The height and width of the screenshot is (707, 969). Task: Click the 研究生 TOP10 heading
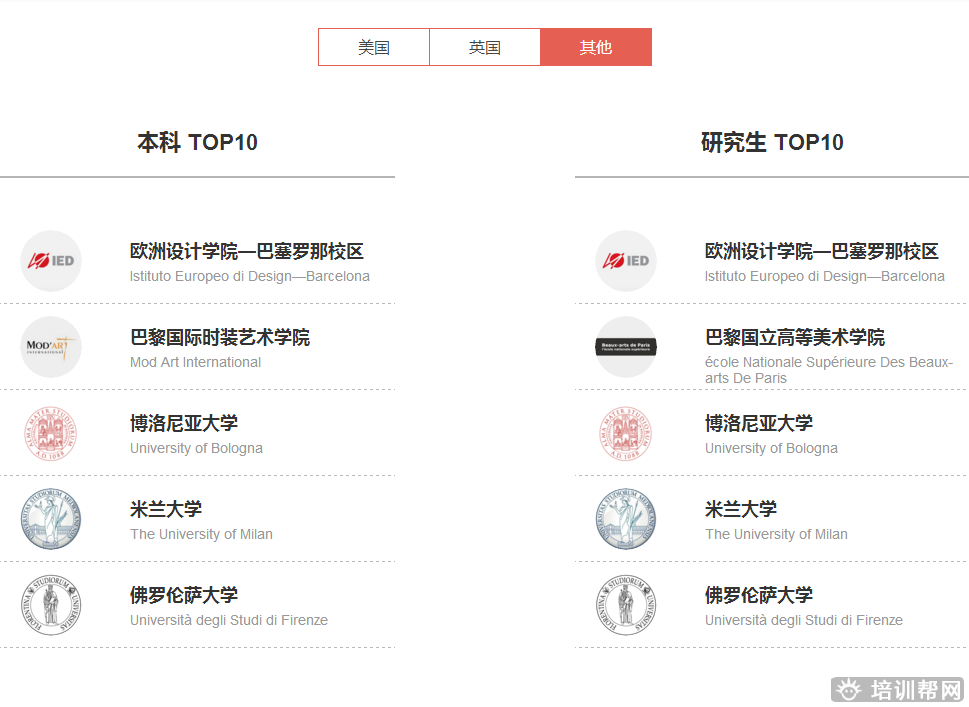[772, 142]
